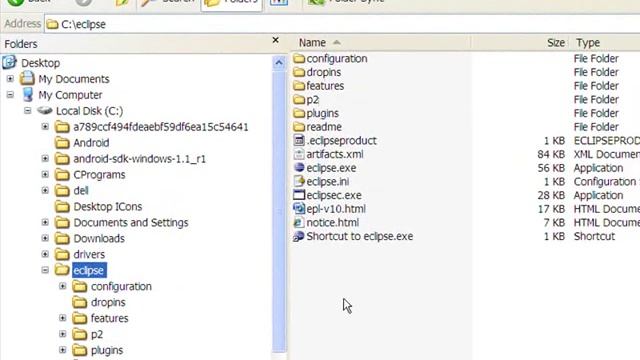Expand the drivers folder node
This screenshot has width=640, height=360.
point(45,254)
